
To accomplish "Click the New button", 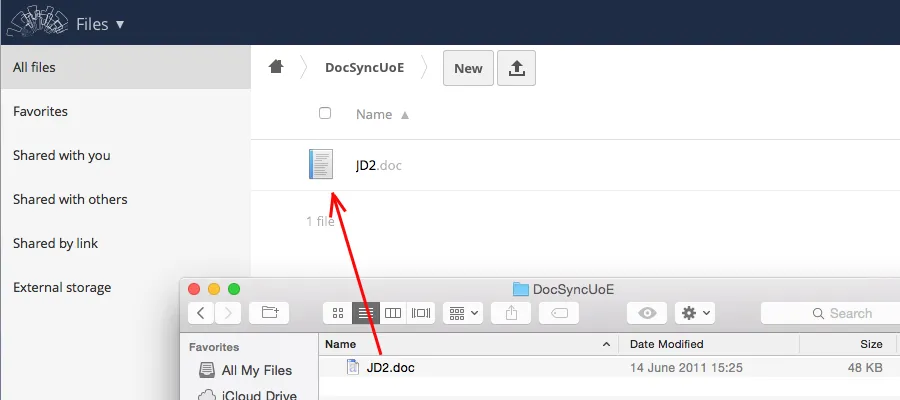I will coord(468,68).
